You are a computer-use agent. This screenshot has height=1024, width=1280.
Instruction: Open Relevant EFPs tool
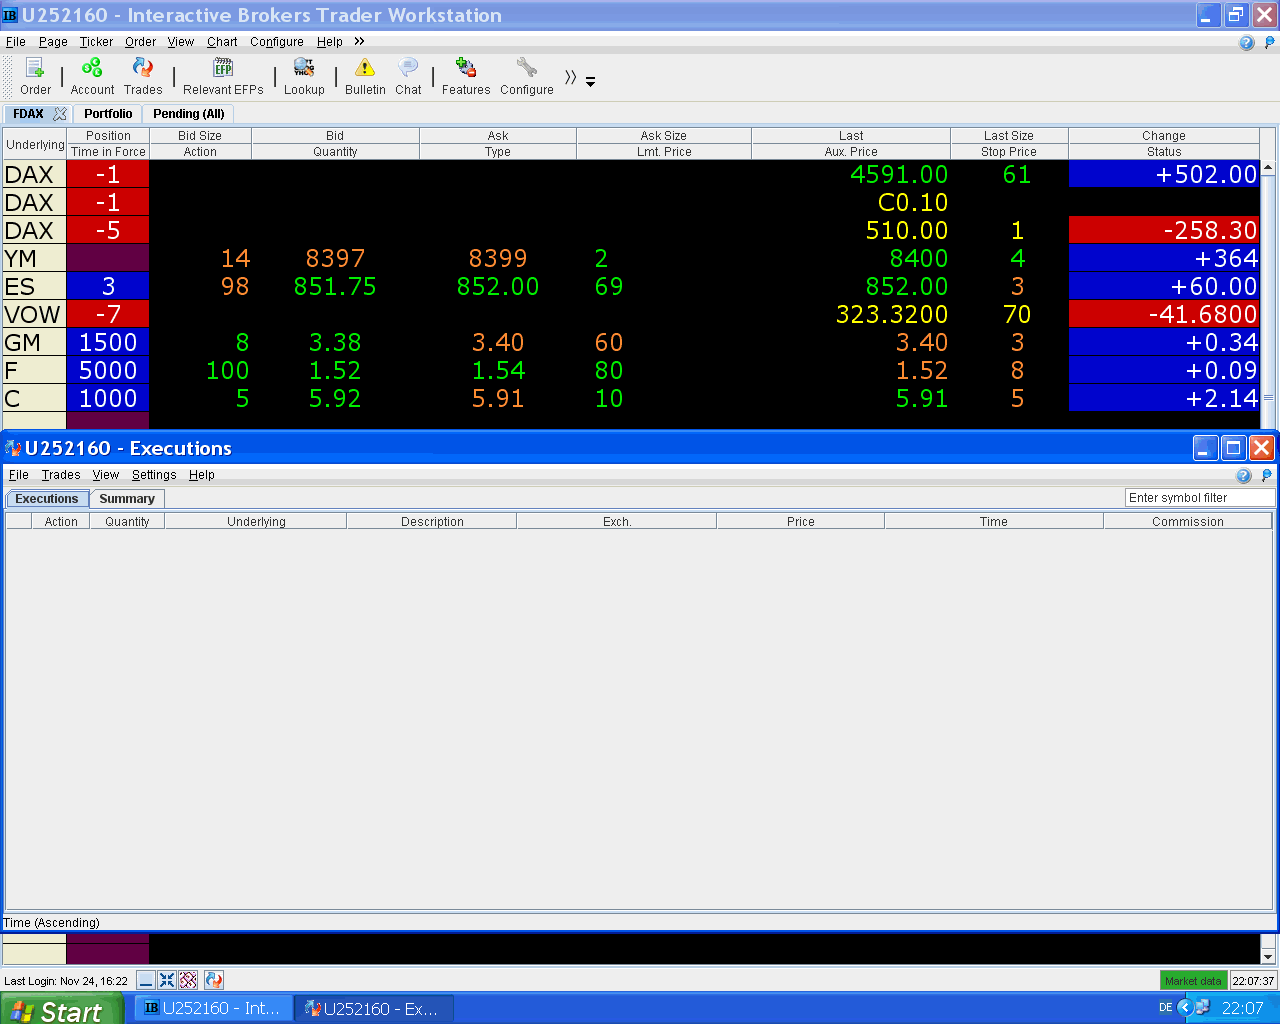[223, 76]
